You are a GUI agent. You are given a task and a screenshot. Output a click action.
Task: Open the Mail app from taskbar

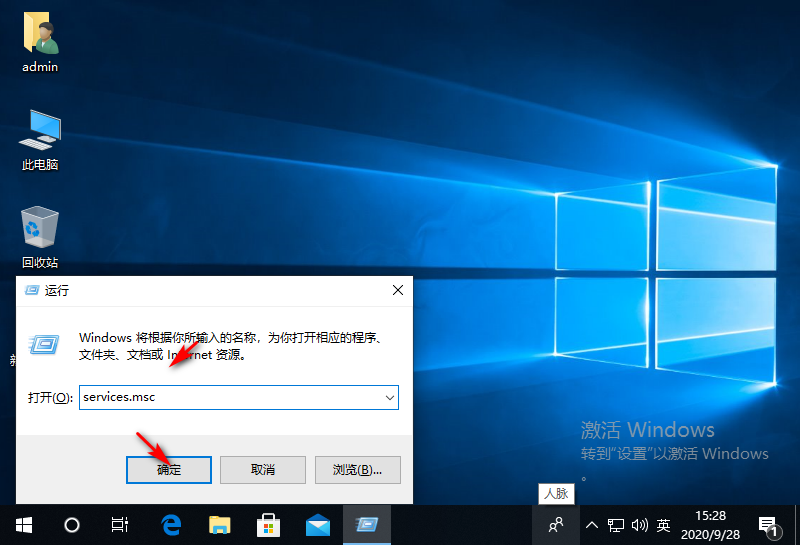tap(318, 524)
